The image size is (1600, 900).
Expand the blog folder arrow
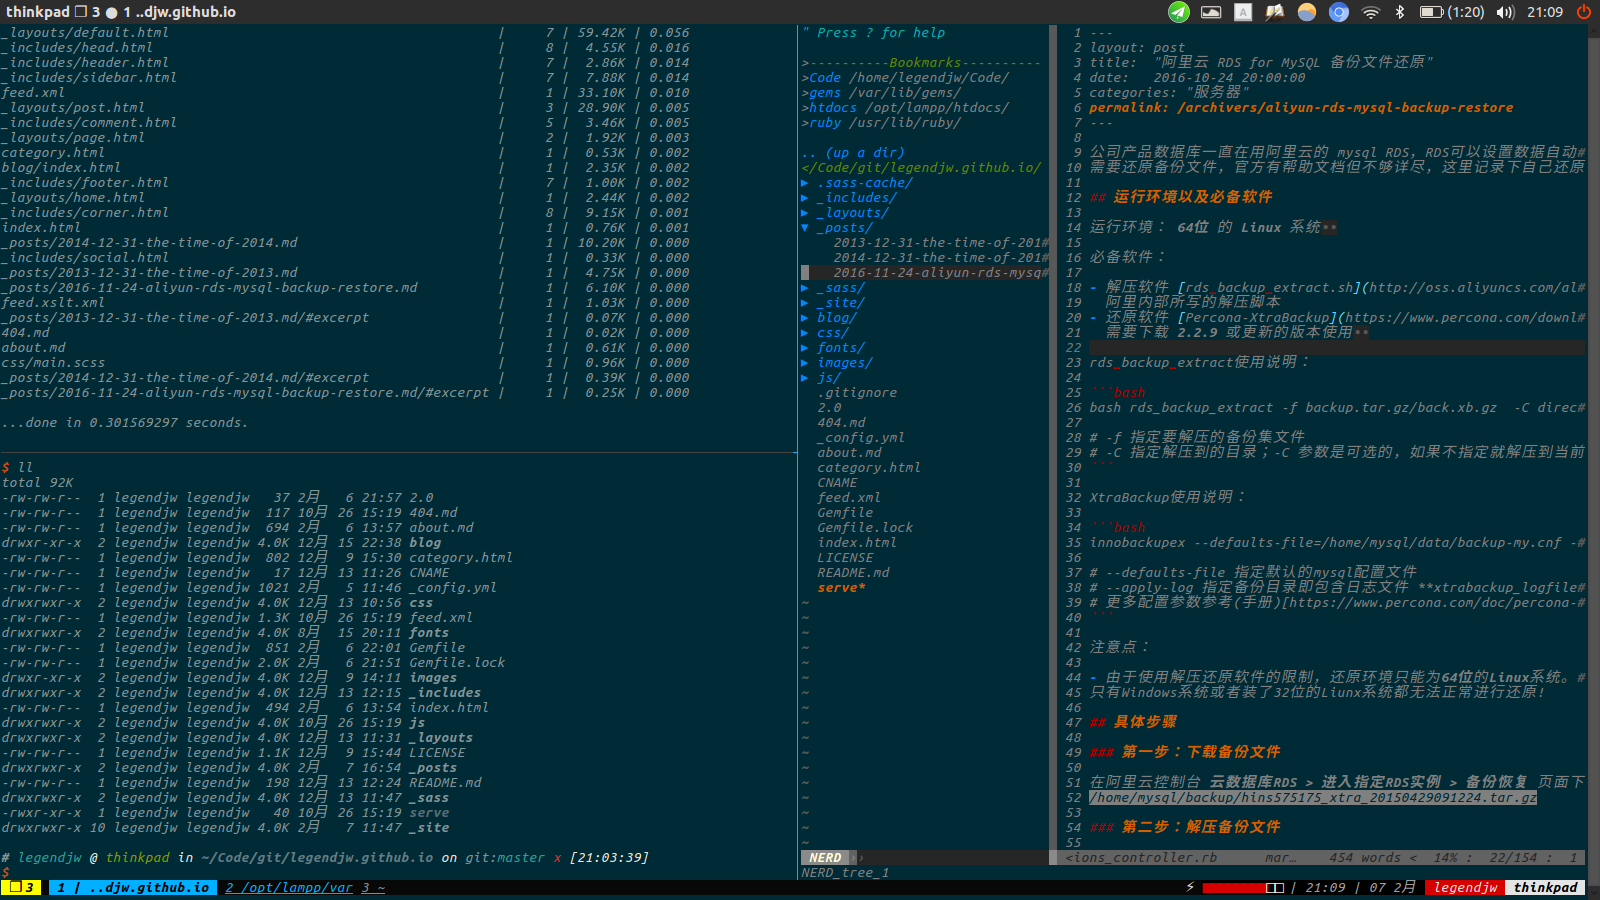pyautogui.click(x=805, y=318)
